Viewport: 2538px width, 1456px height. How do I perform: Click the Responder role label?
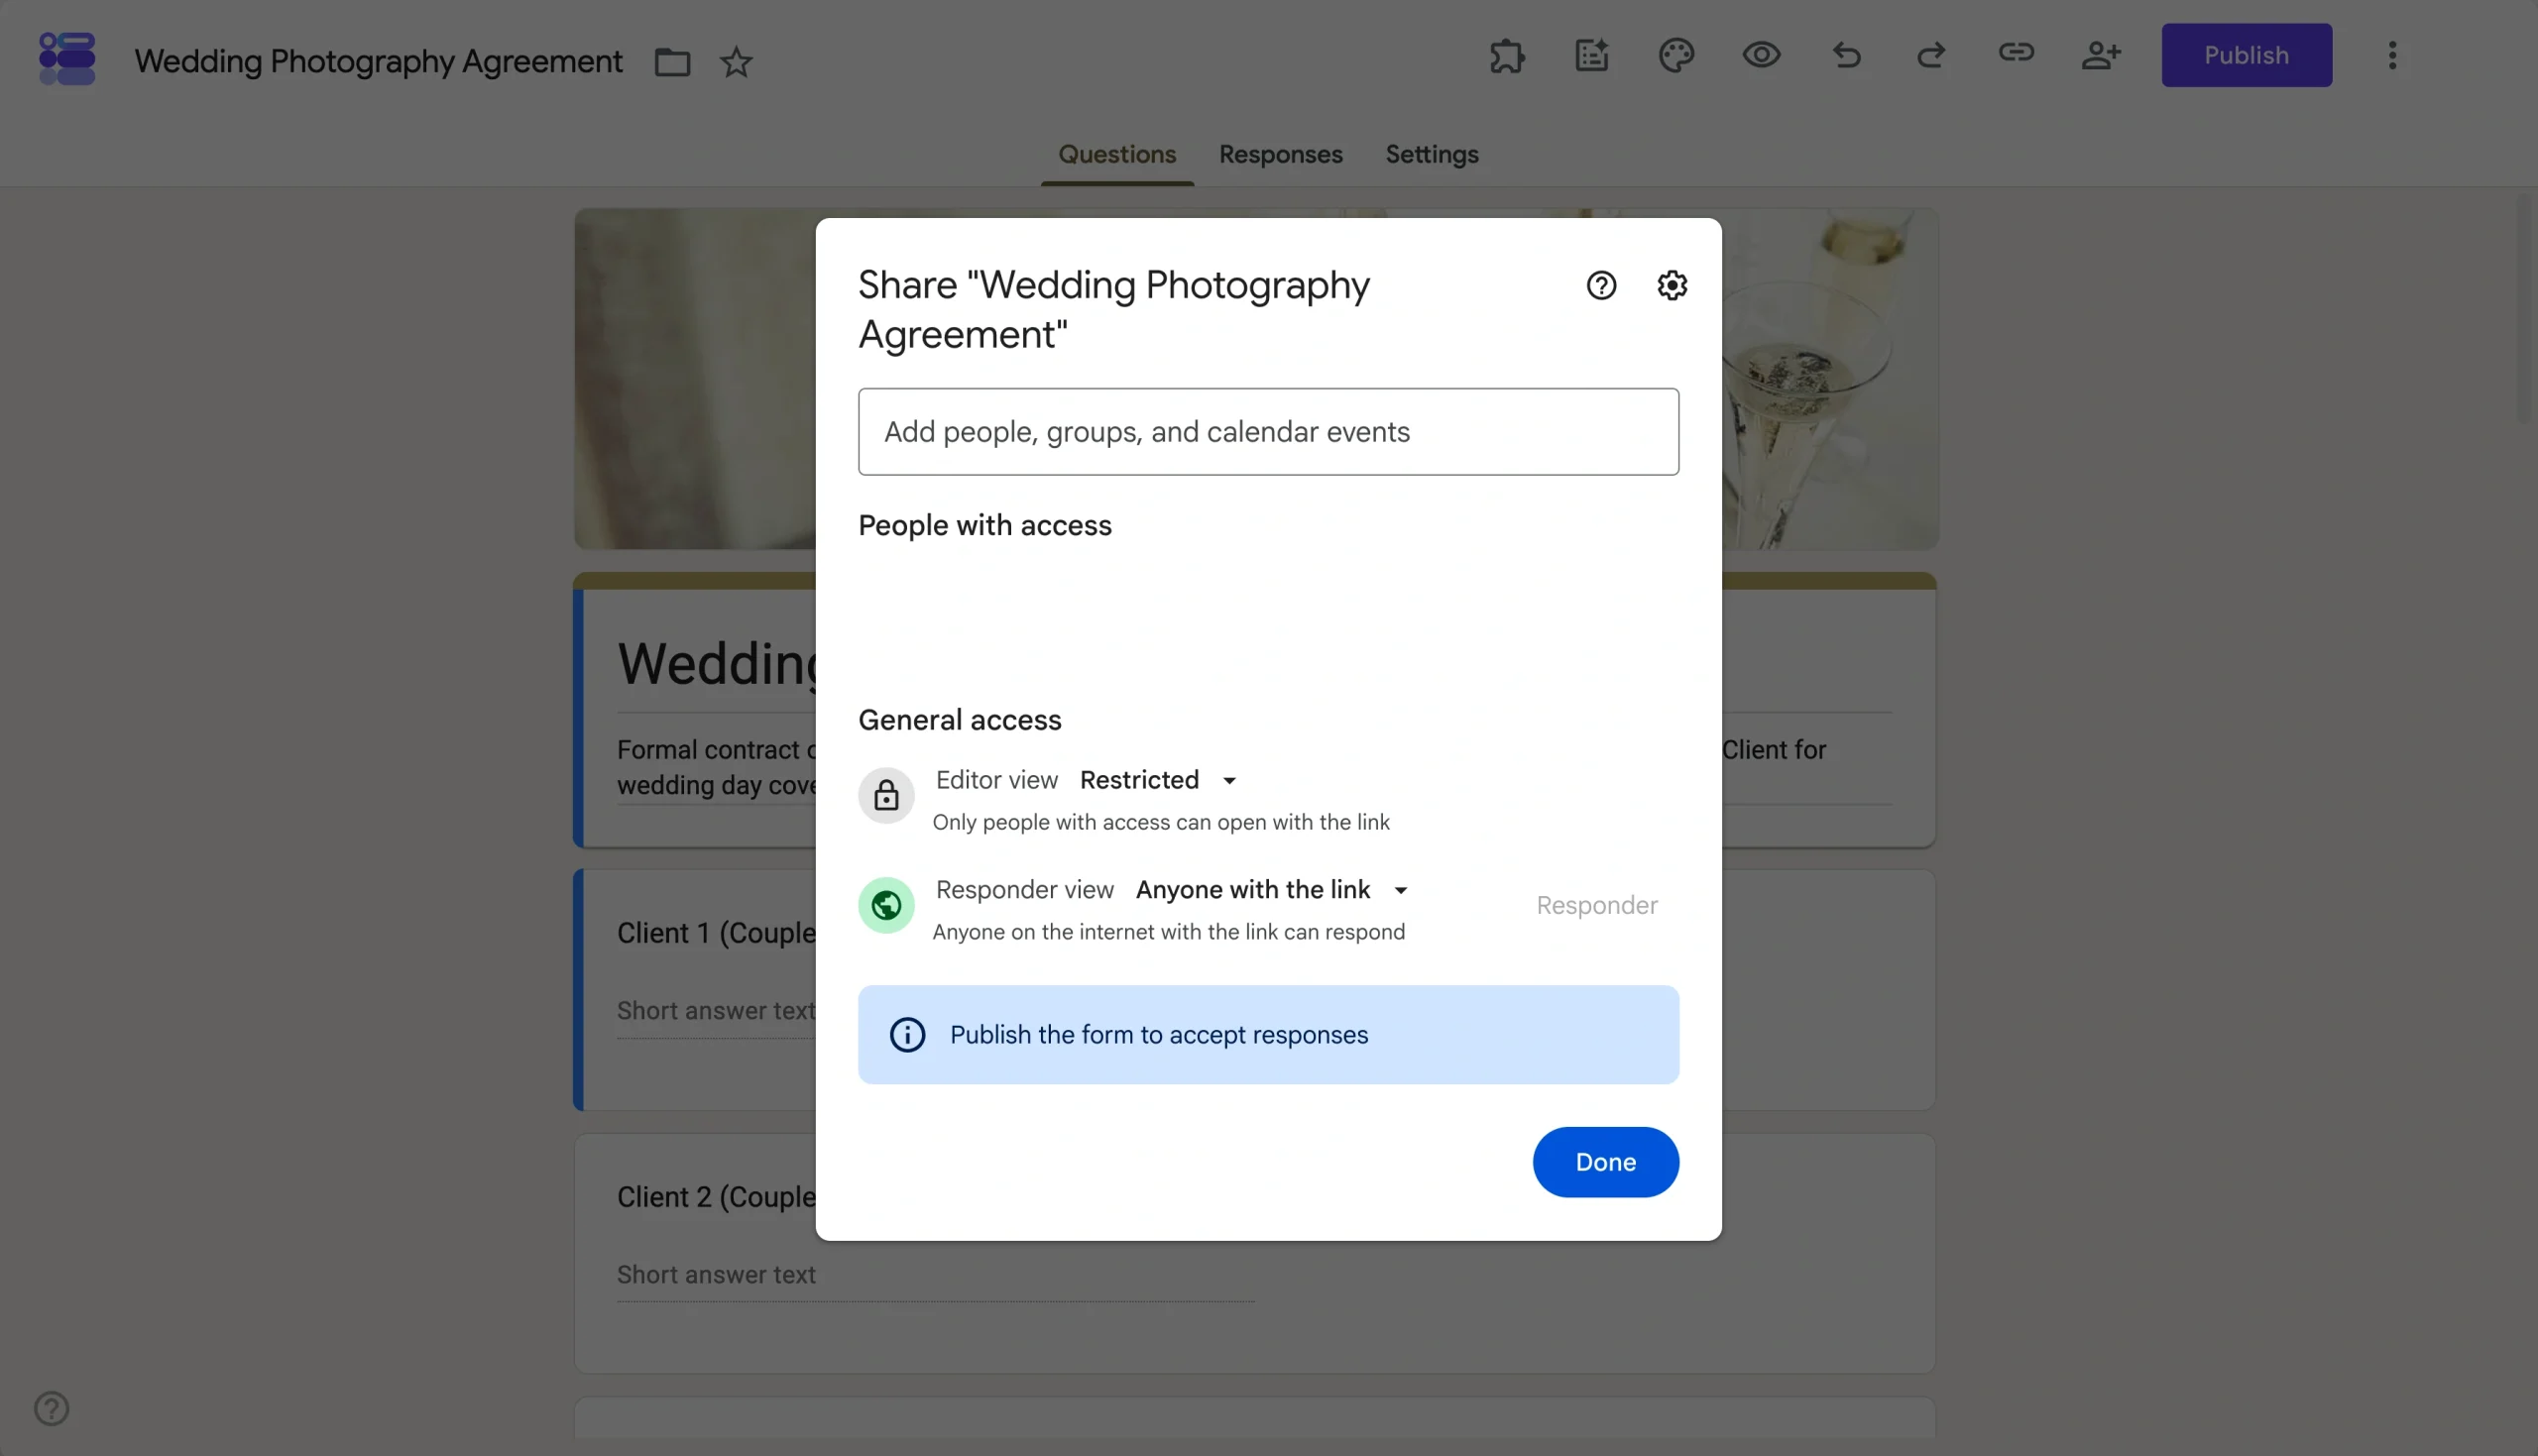pos(1597,906)
